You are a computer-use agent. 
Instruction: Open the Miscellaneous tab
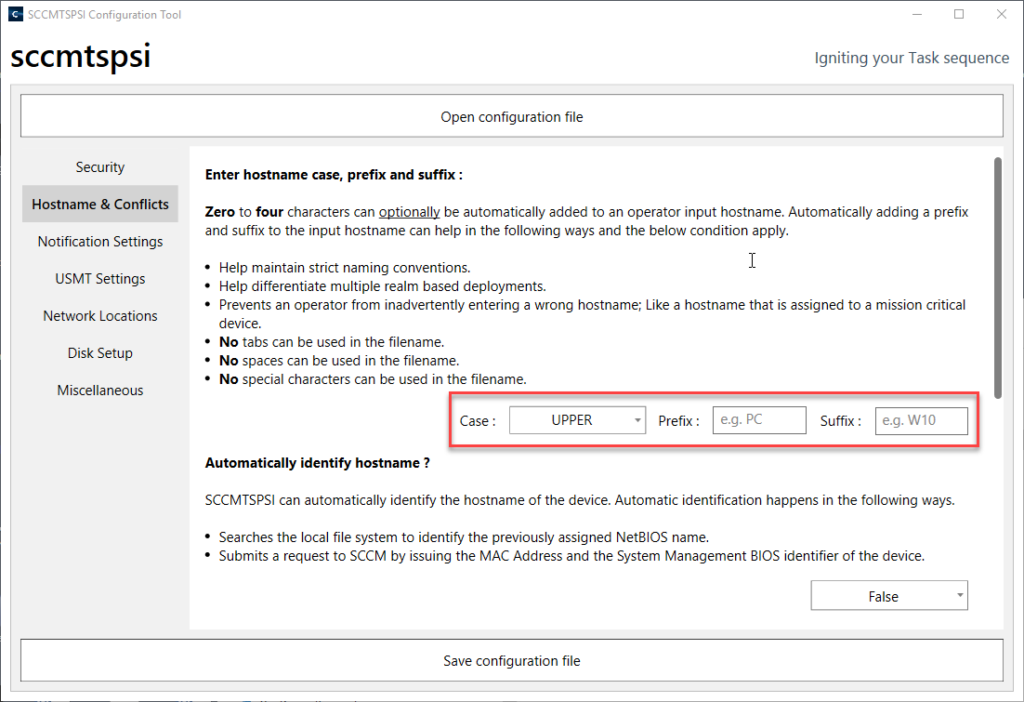click(100, 390)
